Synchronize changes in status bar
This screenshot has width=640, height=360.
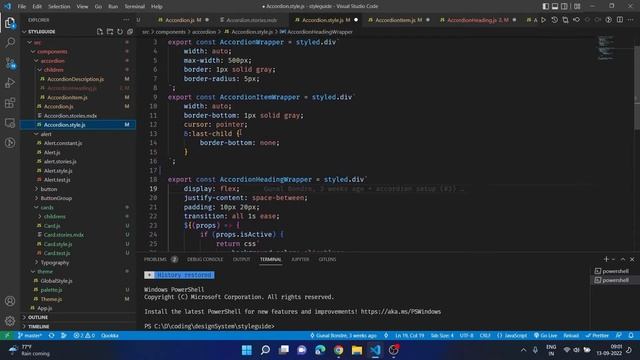click(51, 336)
